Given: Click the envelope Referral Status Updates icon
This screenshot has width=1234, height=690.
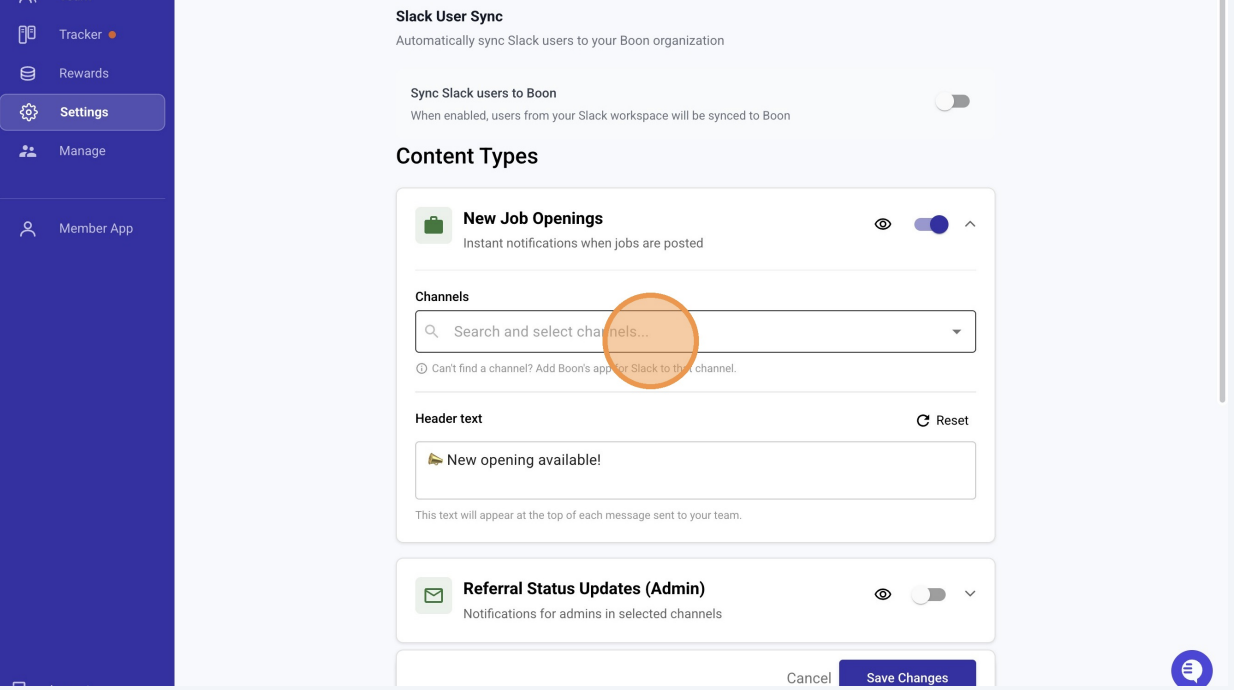Looking at the screenshot, I should (x=434, y=595).
